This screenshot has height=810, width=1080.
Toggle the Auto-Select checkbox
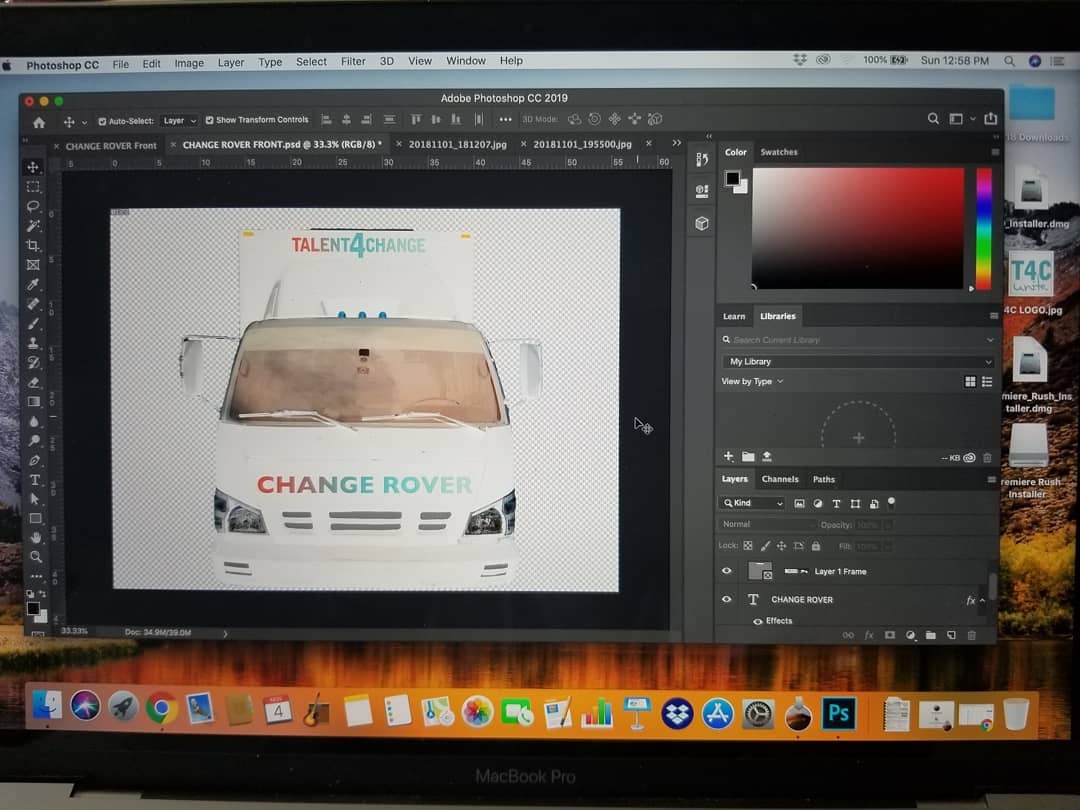click(102, 121)
